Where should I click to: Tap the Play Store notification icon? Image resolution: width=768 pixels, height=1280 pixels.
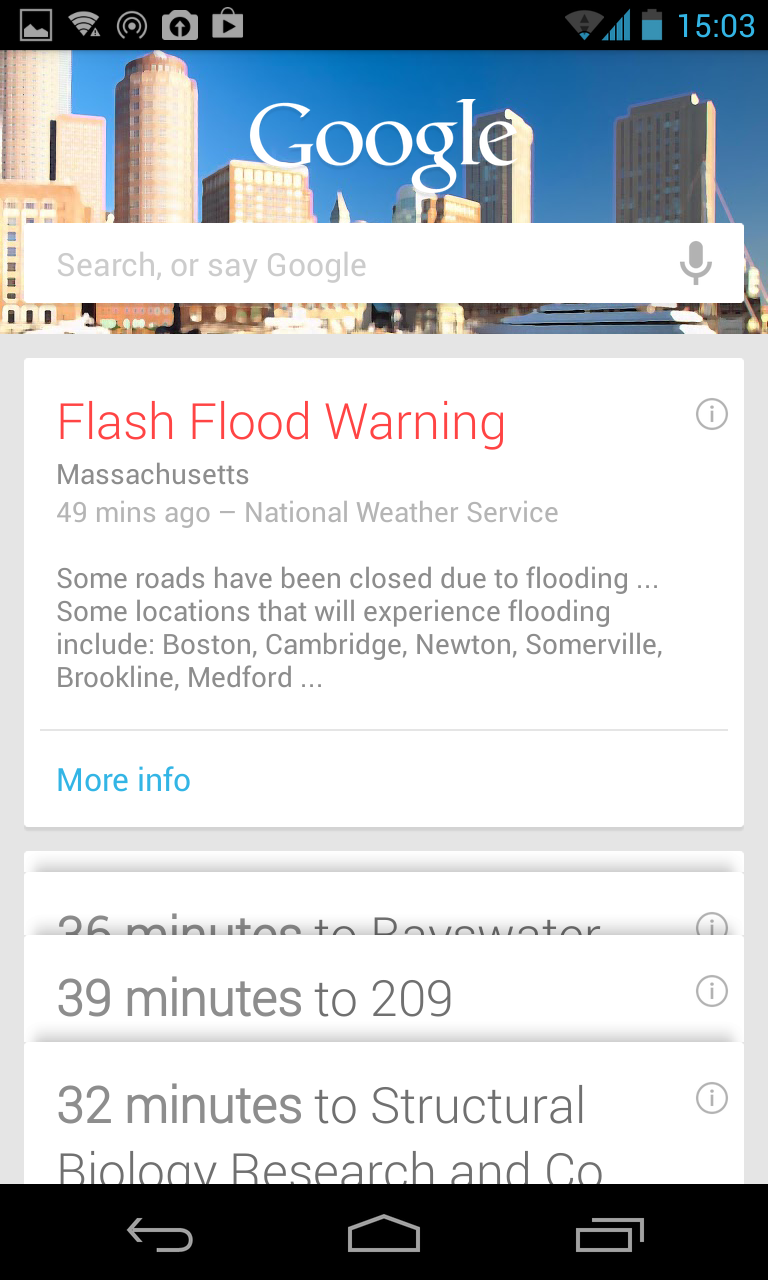(227, 24)
